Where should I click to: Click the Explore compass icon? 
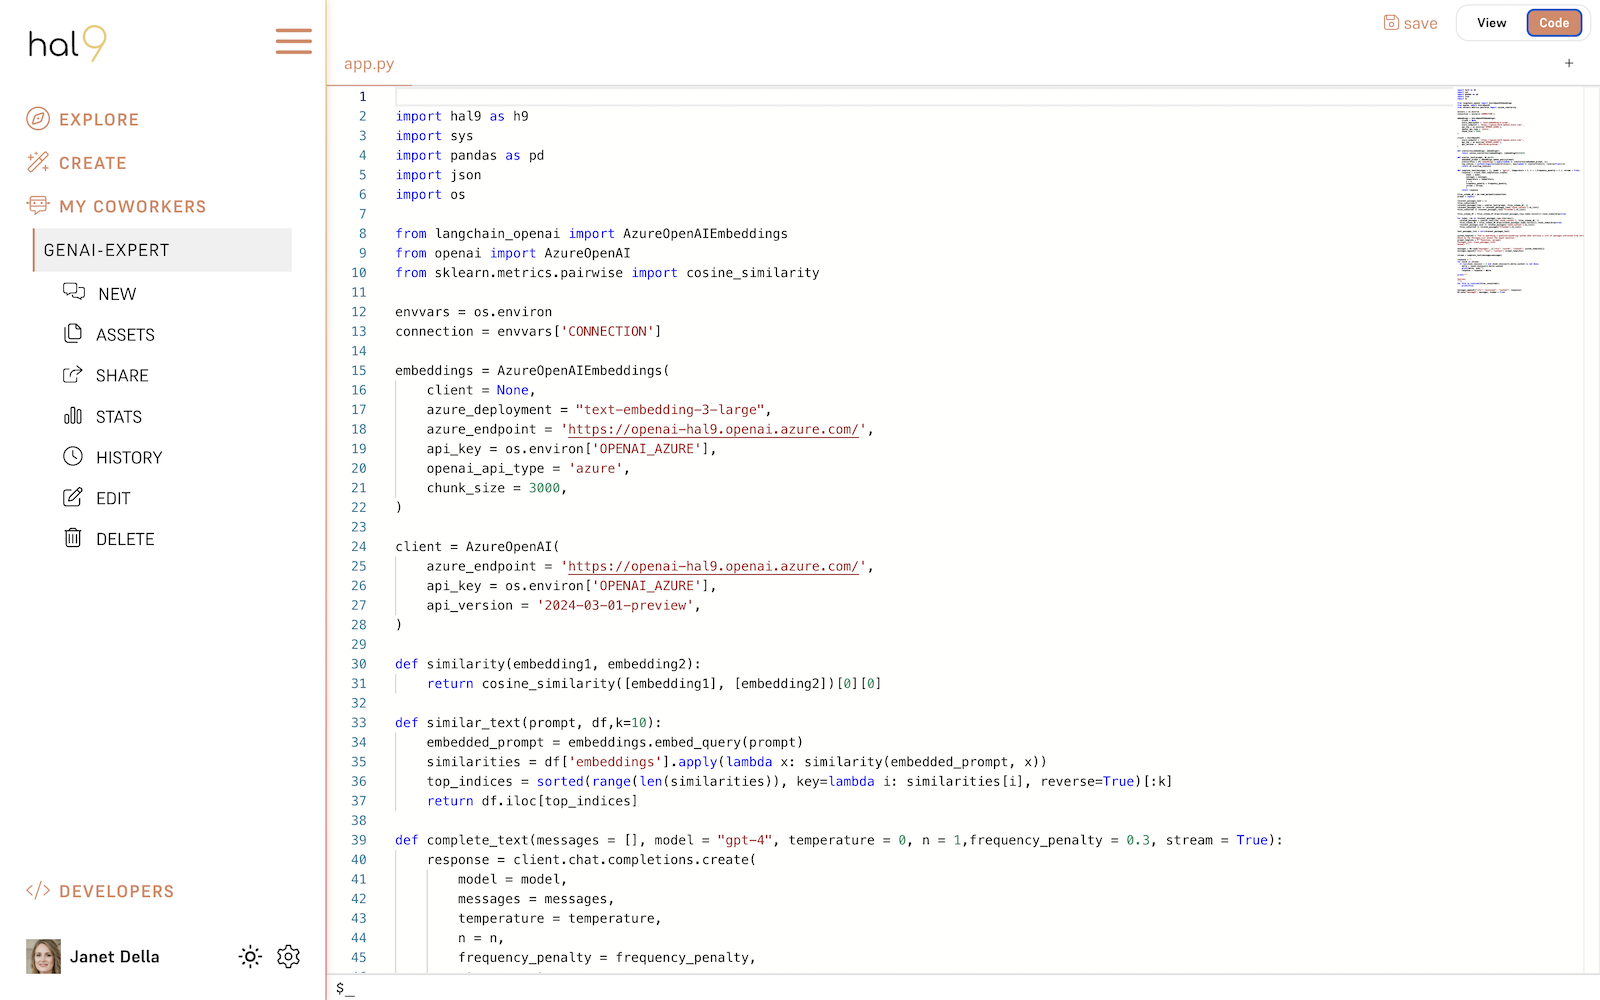coord(38,119)
